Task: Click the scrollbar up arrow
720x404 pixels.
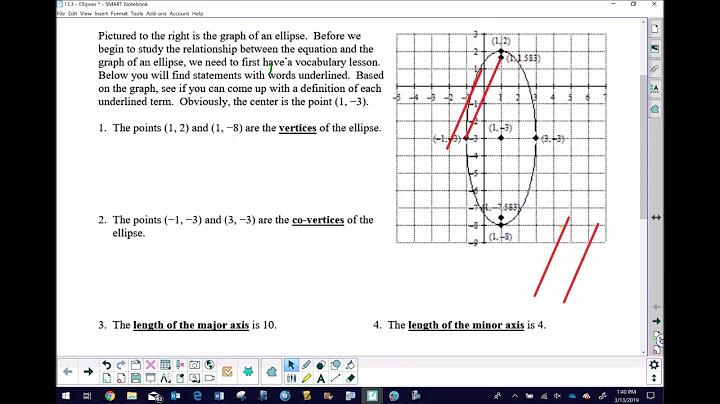Action: (643, 22)
